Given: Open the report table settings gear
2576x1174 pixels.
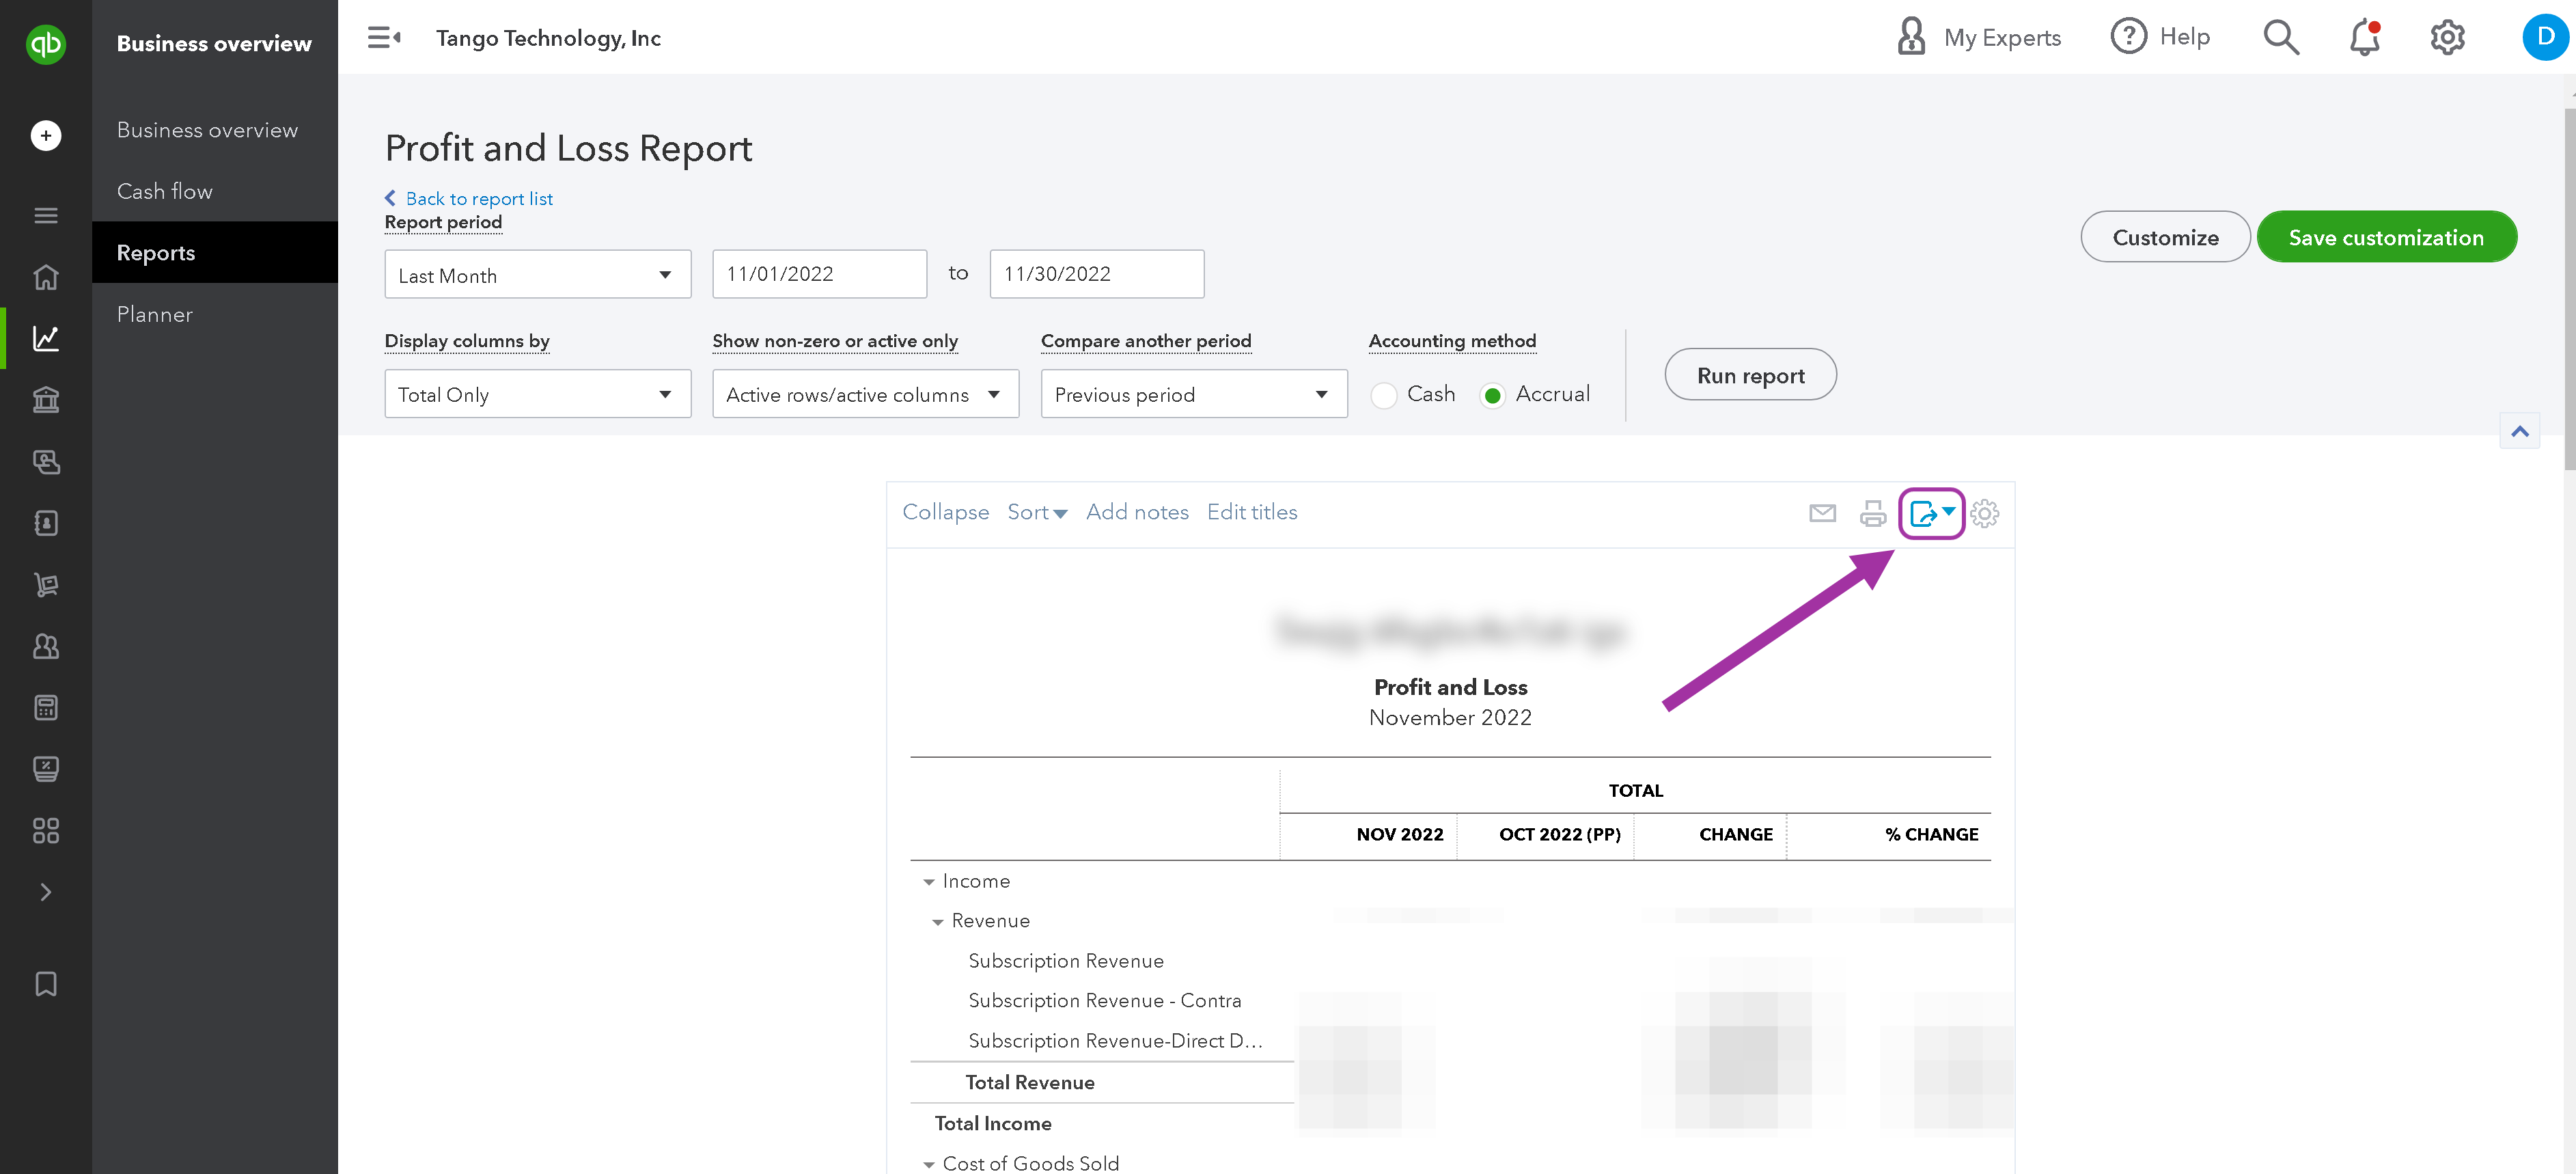Looking at the screenshot, I should point(1984,513).
